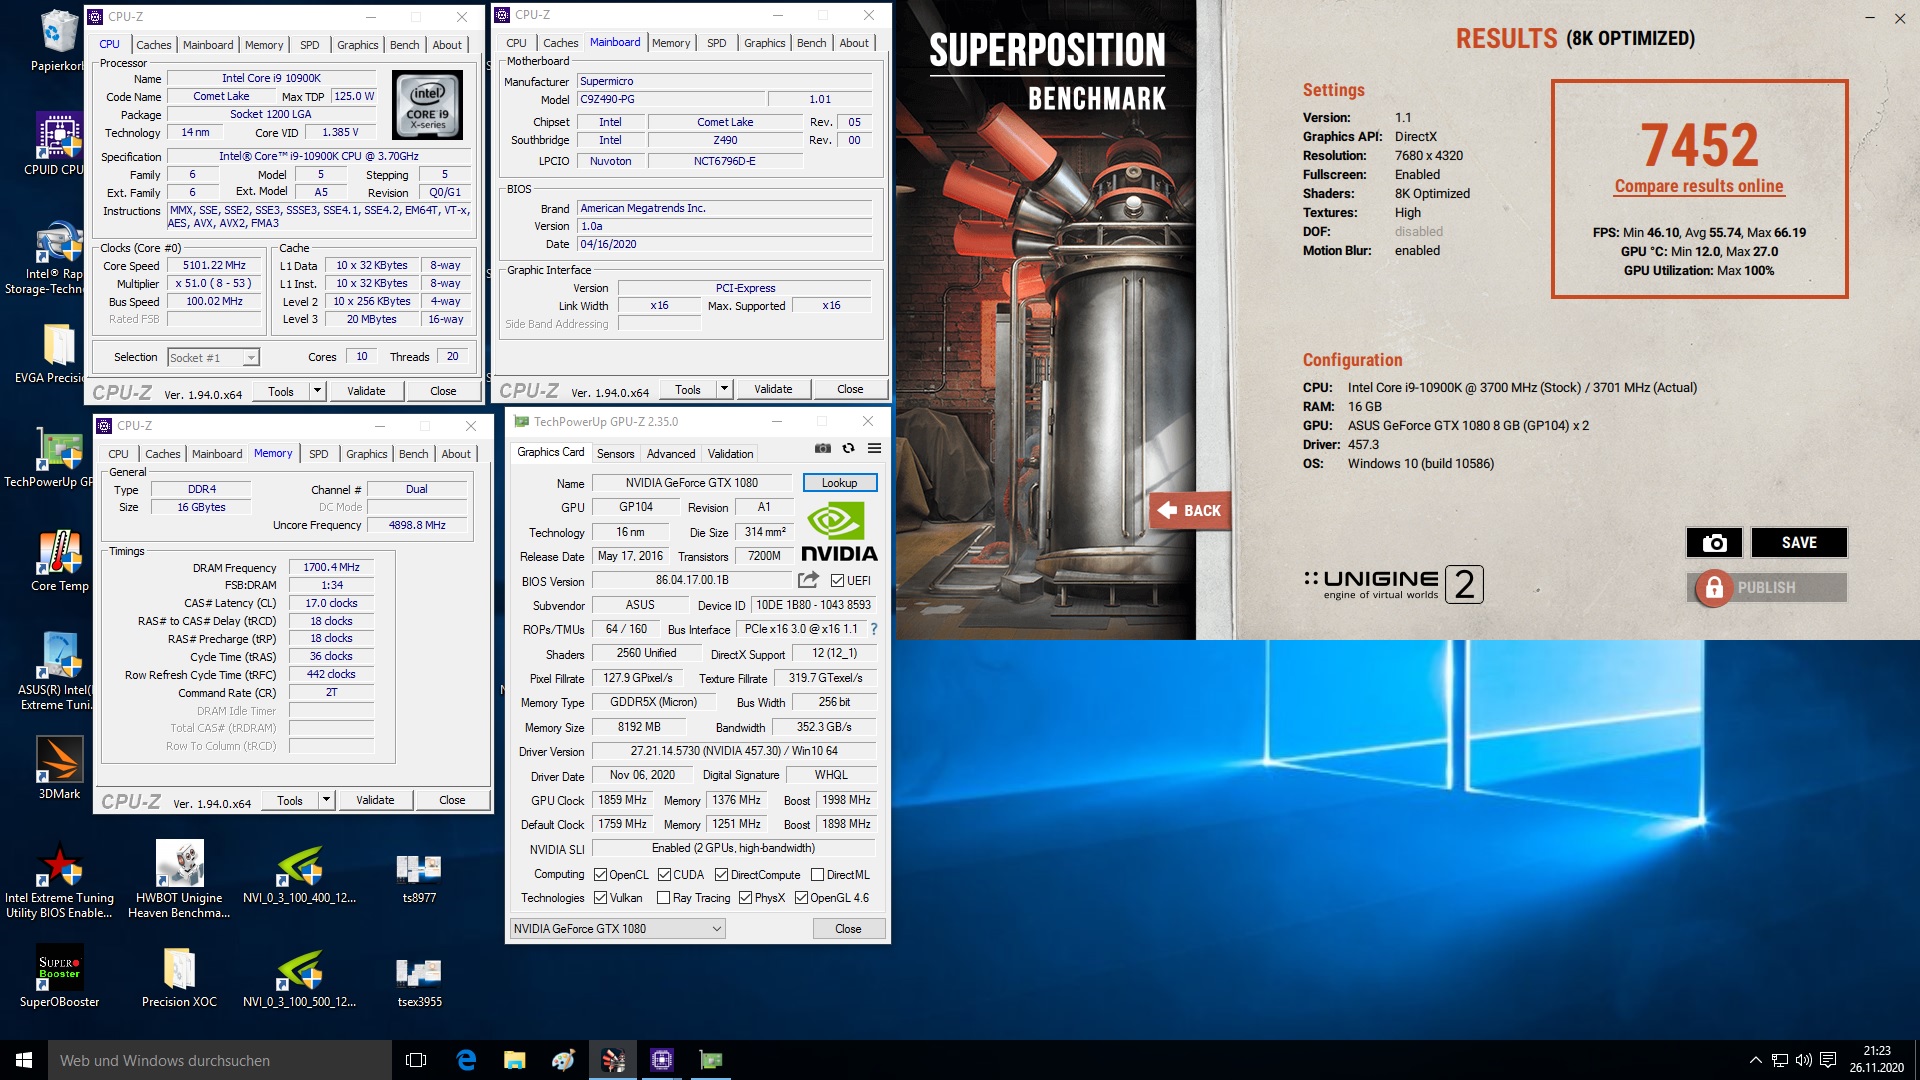This screenshot has width=1920, height=1080.
Task: Toggle the OpenCL checkbox
Action: click(x=600, y=874)
